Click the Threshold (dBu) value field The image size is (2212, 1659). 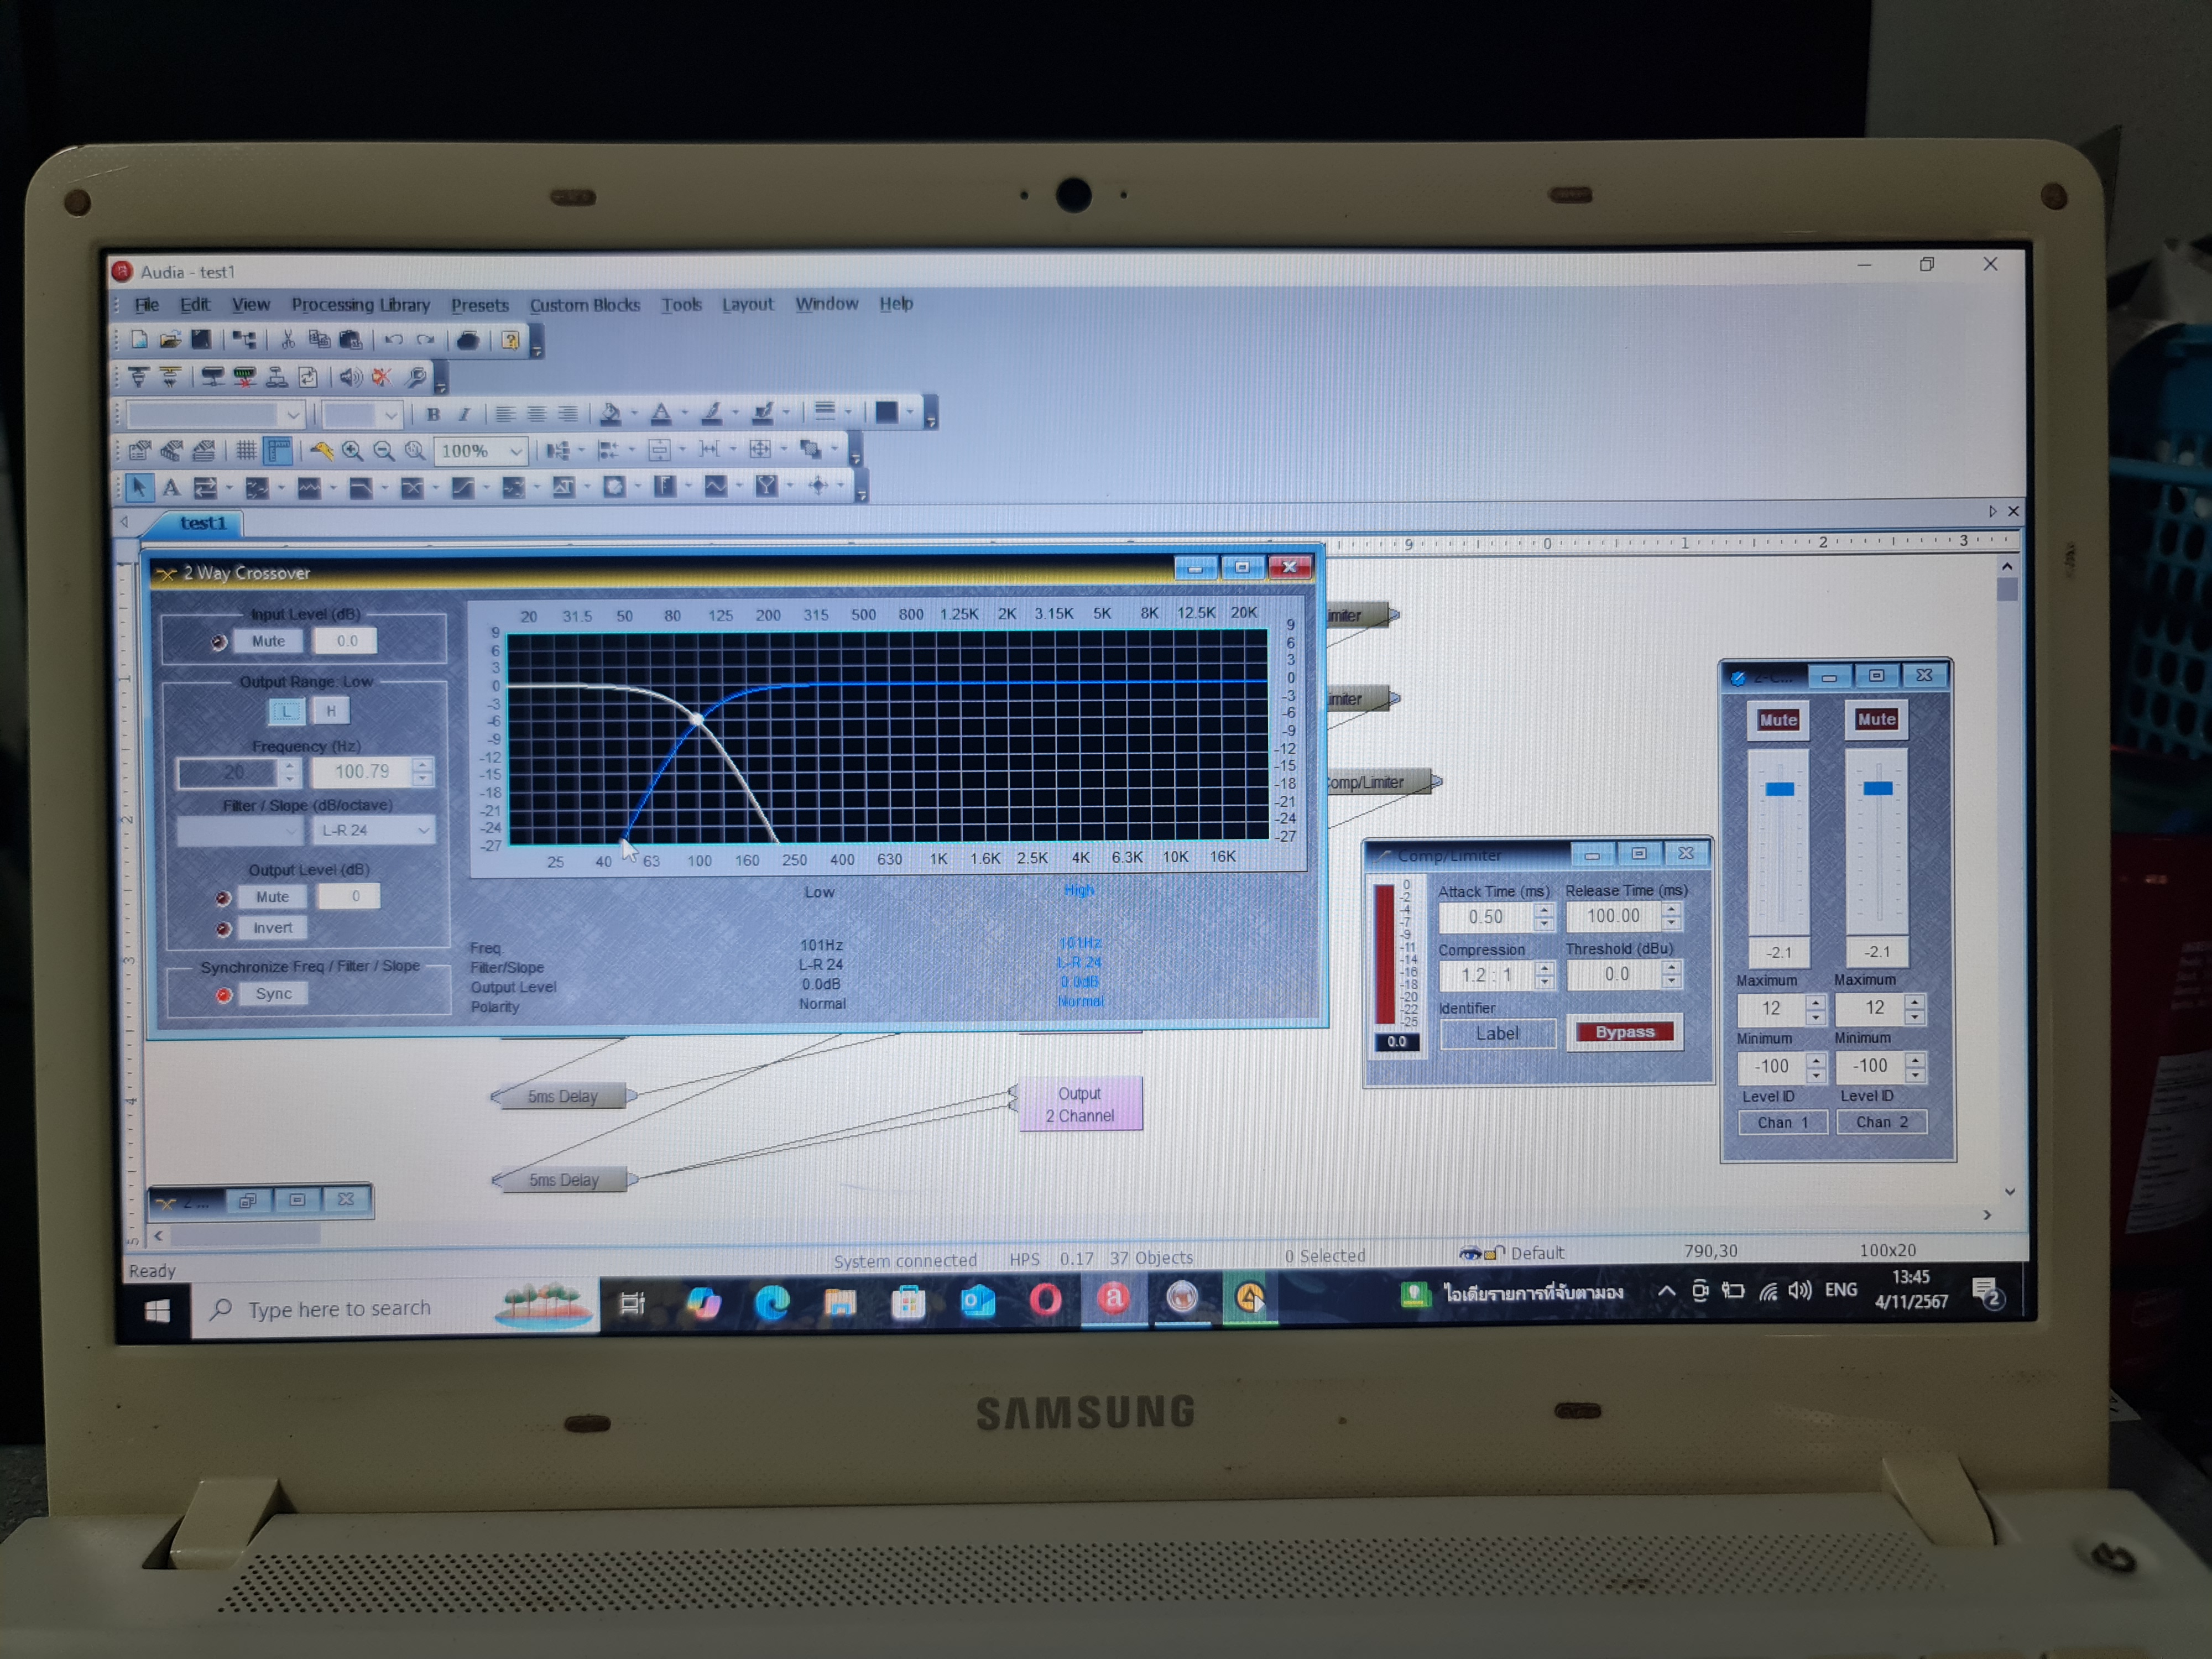(1616, 974)
